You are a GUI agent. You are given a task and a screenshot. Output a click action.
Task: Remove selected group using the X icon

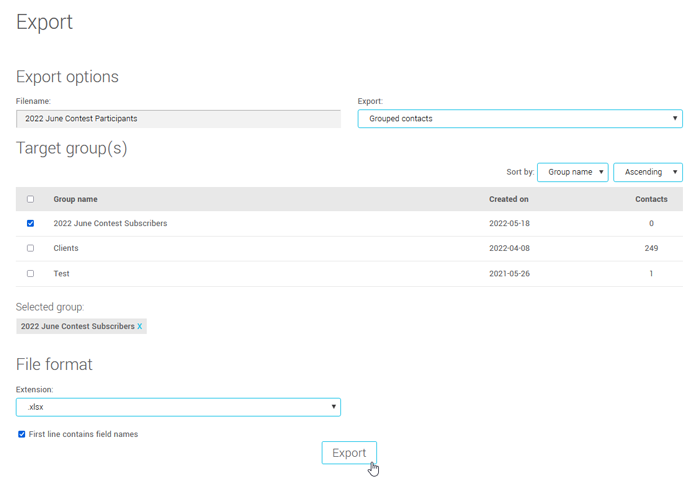(x=140, y=326)
